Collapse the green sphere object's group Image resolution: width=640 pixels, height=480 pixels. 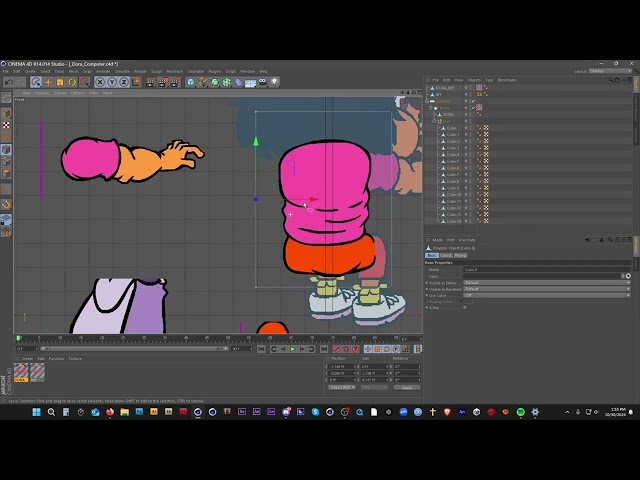click(x=430, y=108)
